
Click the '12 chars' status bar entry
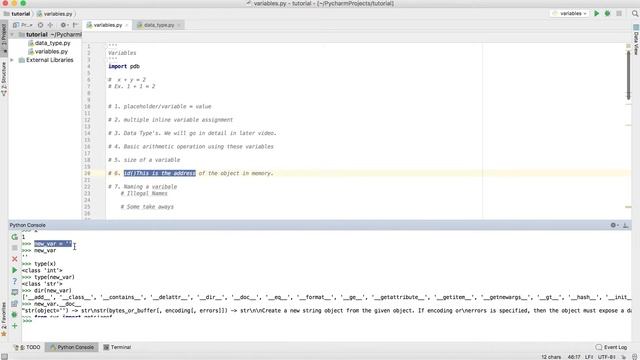coord(551,357)
